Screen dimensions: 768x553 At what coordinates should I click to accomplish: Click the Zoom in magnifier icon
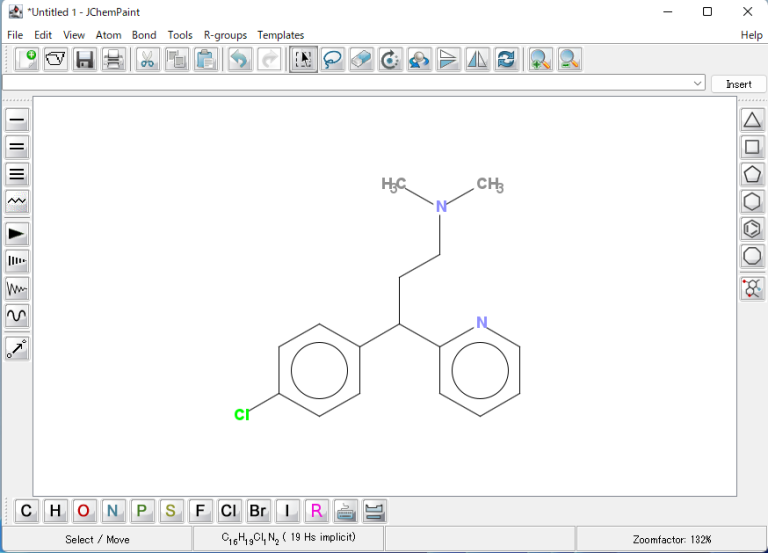540,60
